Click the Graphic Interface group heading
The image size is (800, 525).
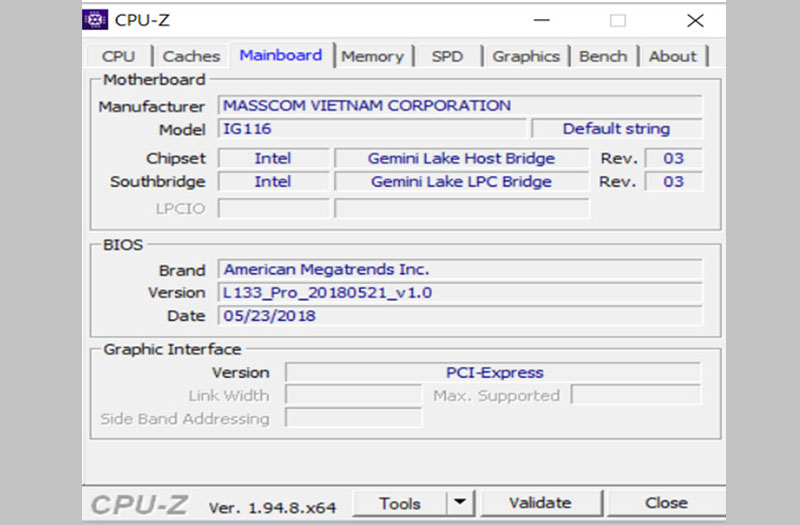172,349
